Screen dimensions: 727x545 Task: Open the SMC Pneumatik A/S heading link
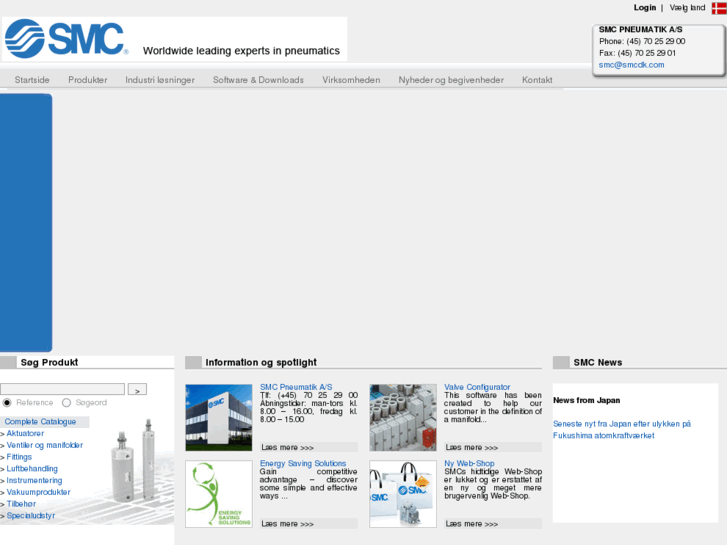coord(296,387)
